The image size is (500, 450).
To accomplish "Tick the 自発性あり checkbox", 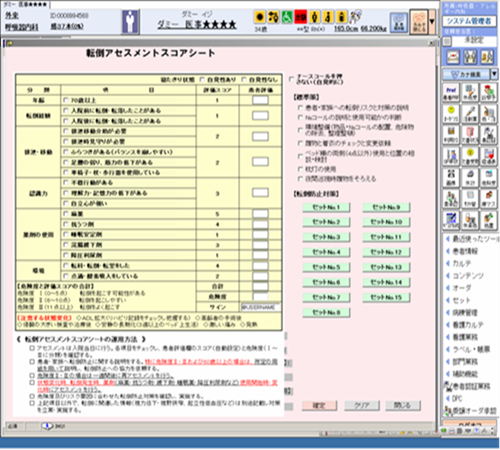I will tap(202, 79).
